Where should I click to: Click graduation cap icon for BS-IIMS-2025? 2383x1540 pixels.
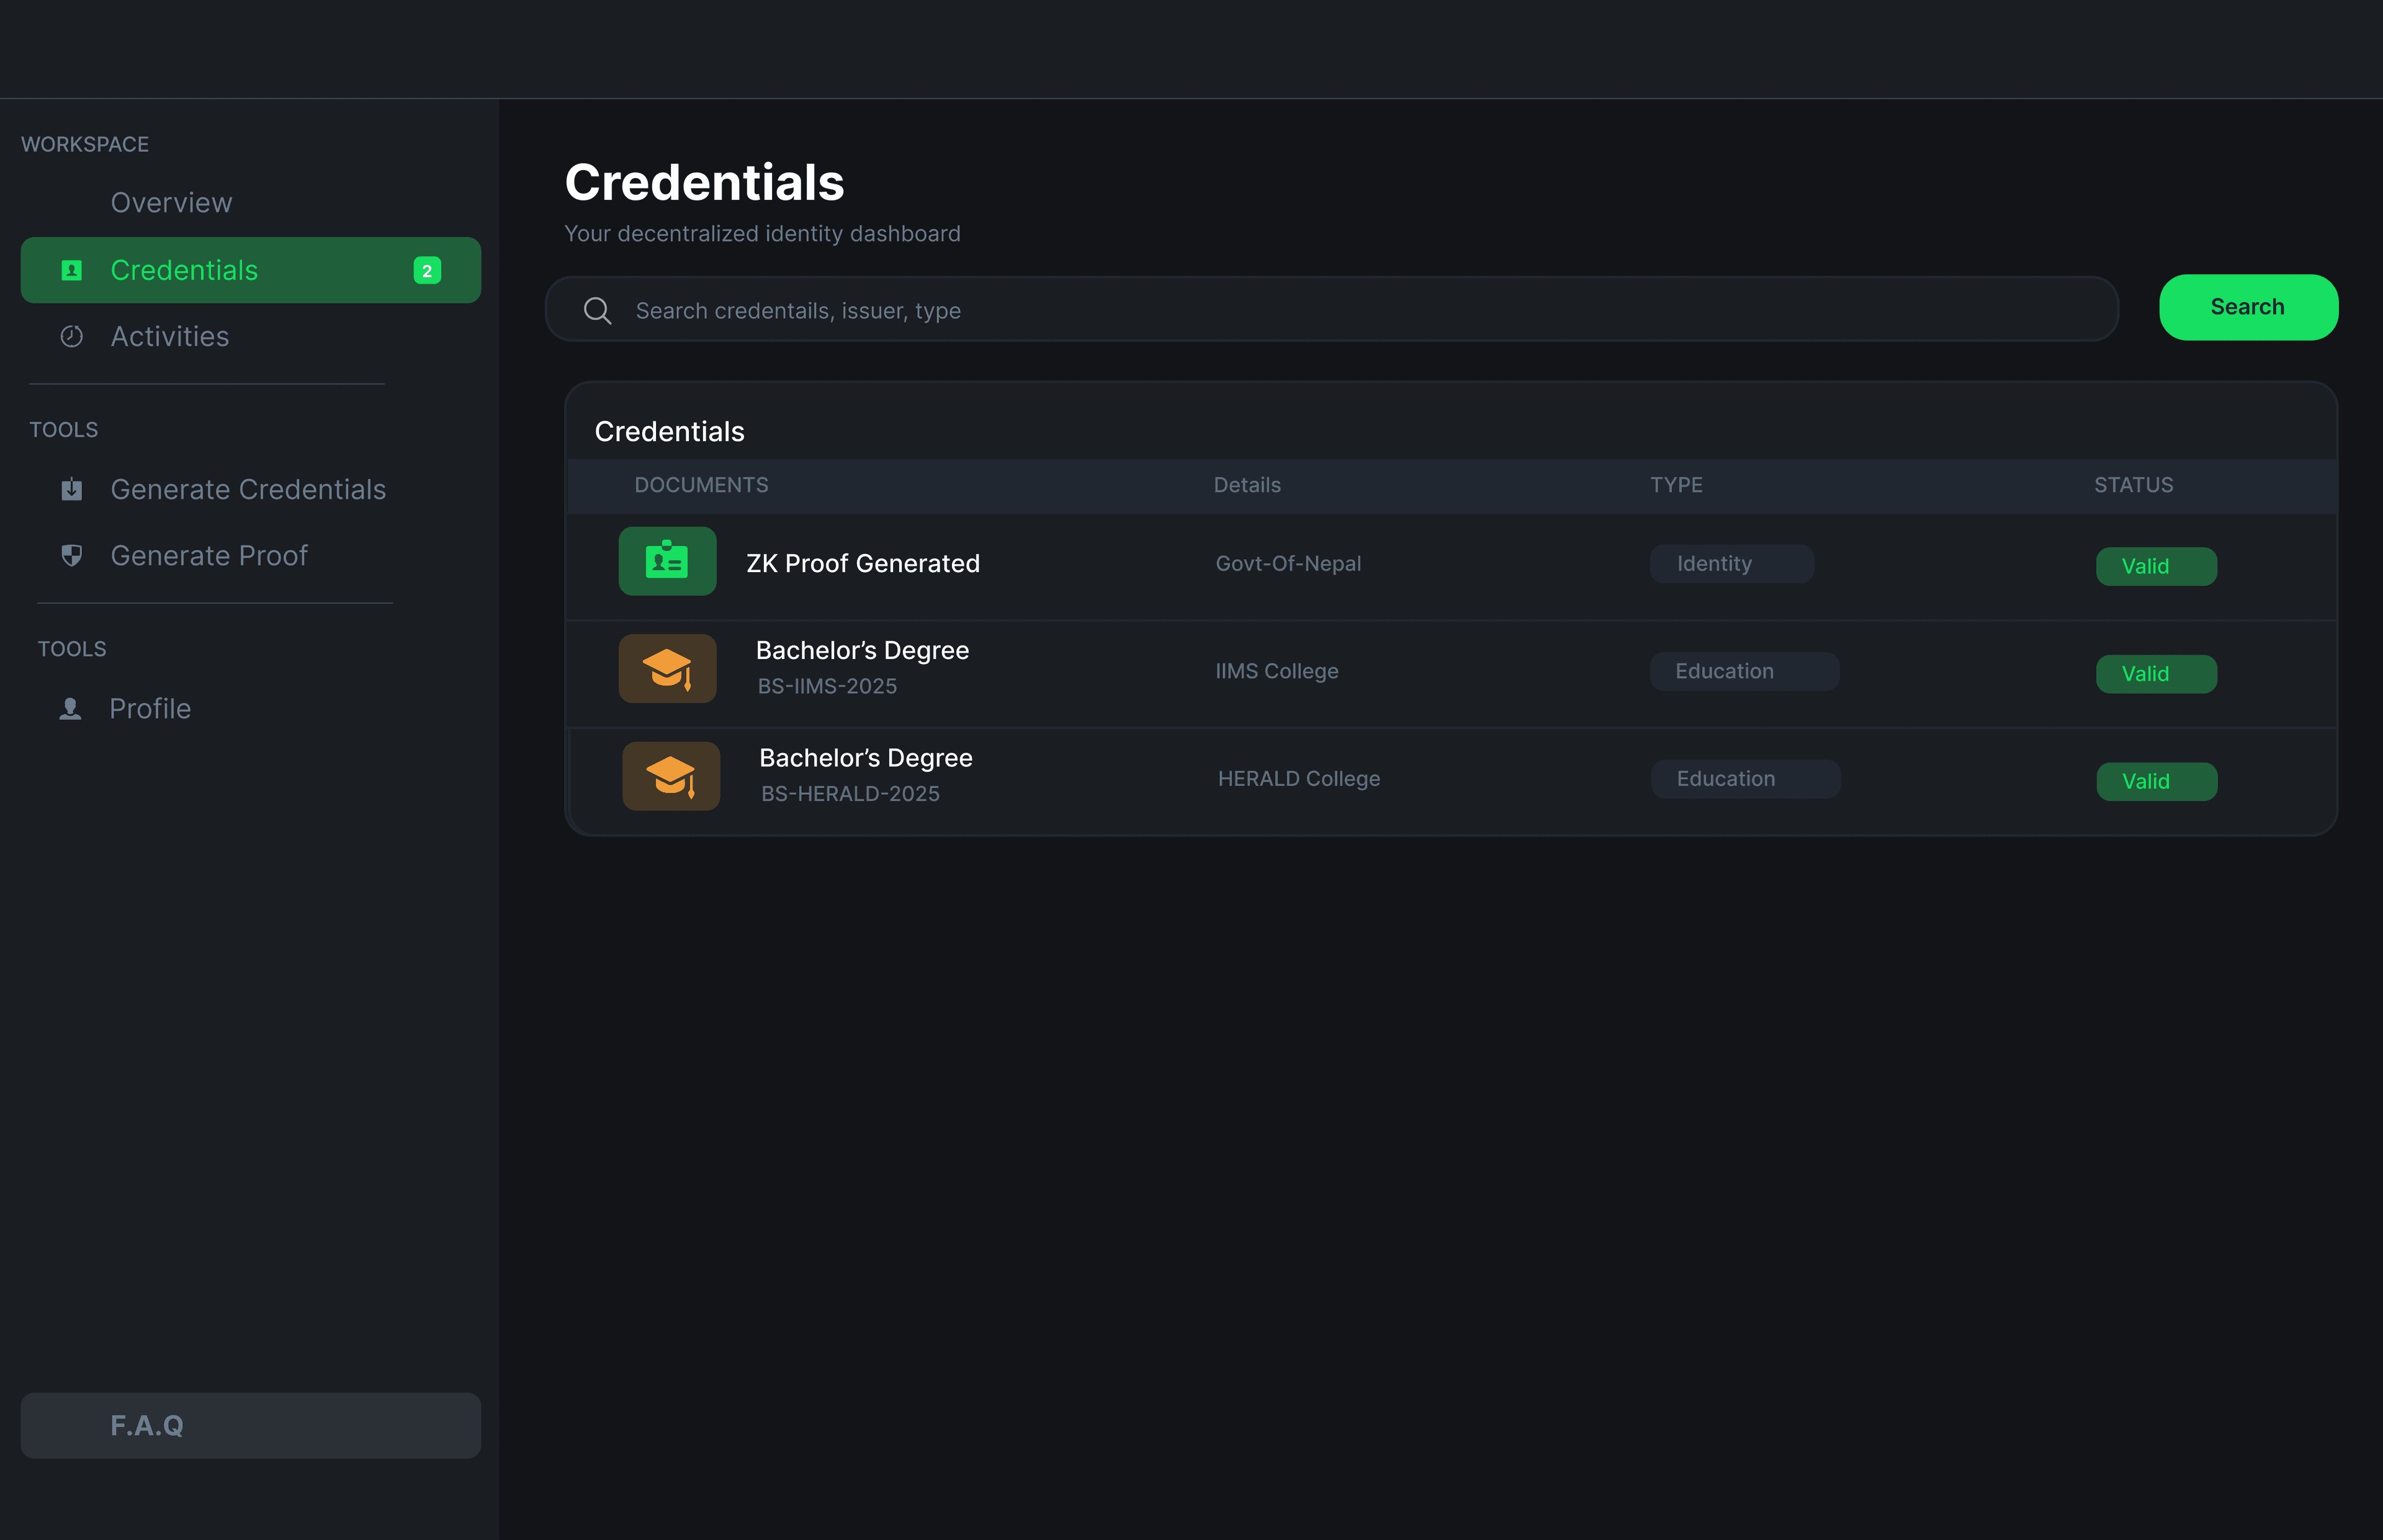667,668
